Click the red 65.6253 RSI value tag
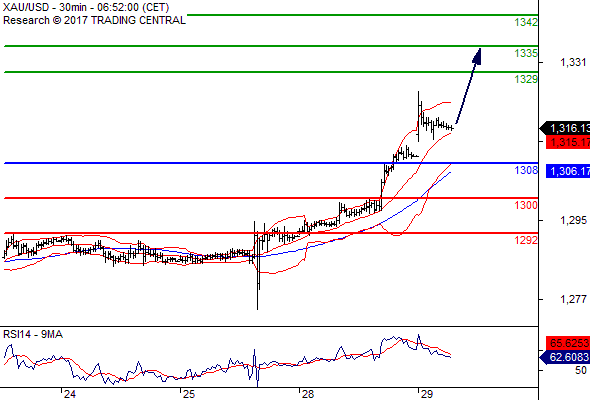Screen dimensions: 590x400 (568, 343)
